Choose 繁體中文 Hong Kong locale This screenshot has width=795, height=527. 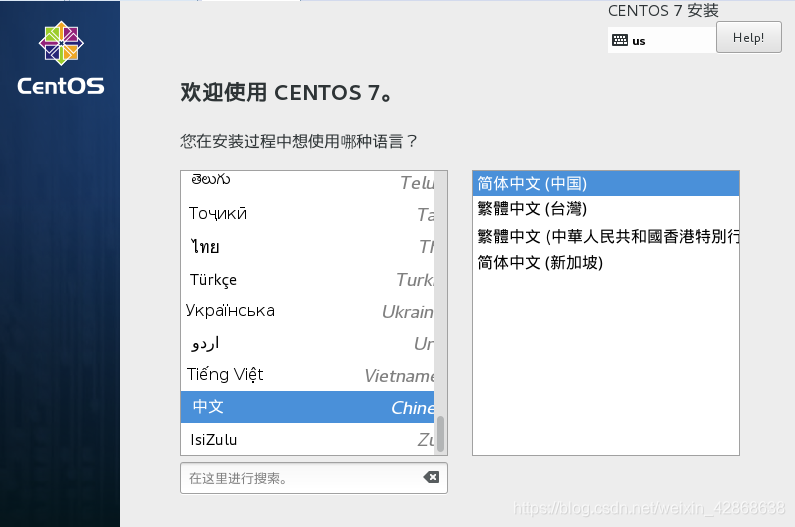point(606,236)
